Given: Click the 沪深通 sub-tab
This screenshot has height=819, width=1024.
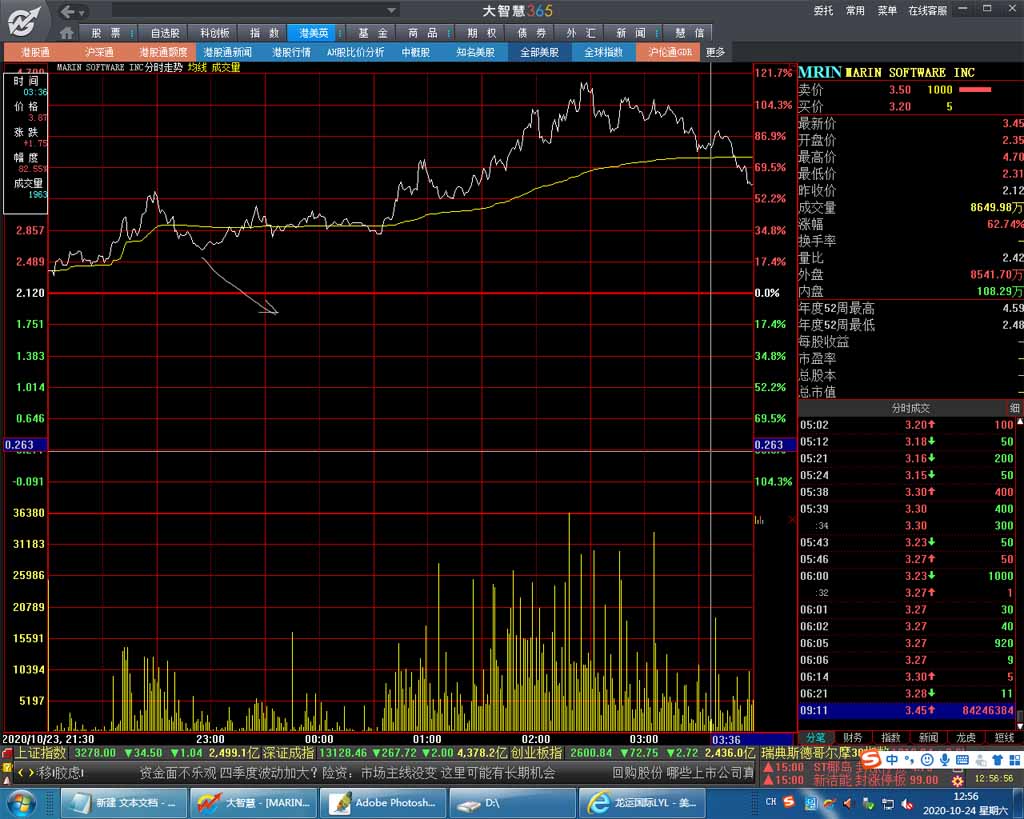Looking at the screenshot, I should [99, 52].
